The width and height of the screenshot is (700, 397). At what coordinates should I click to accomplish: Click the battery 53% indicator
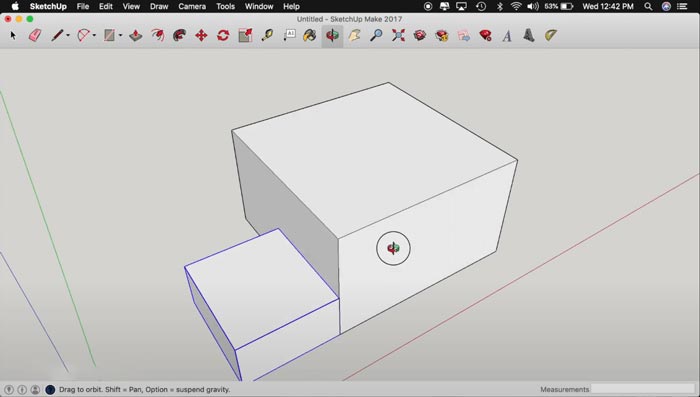pos(558,6)
